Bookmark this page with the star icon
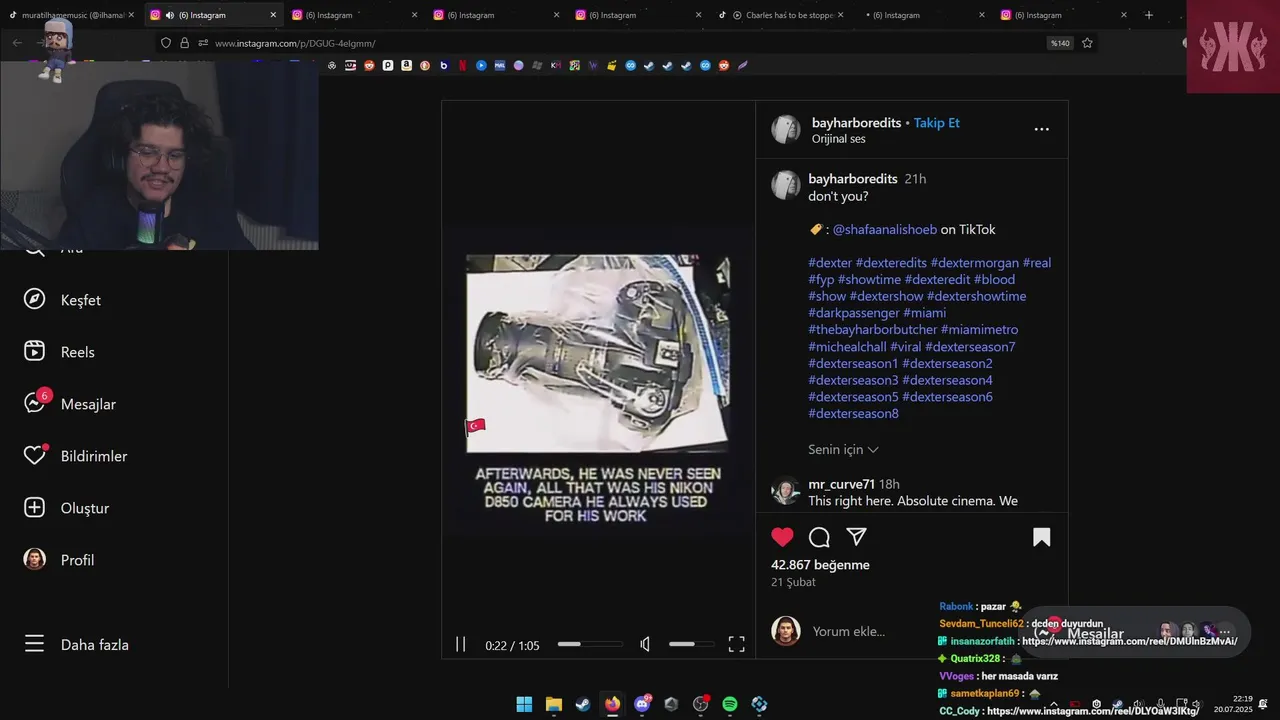Image resolution: width=1280 pixels, height=720 pixels. point(1087,43)
